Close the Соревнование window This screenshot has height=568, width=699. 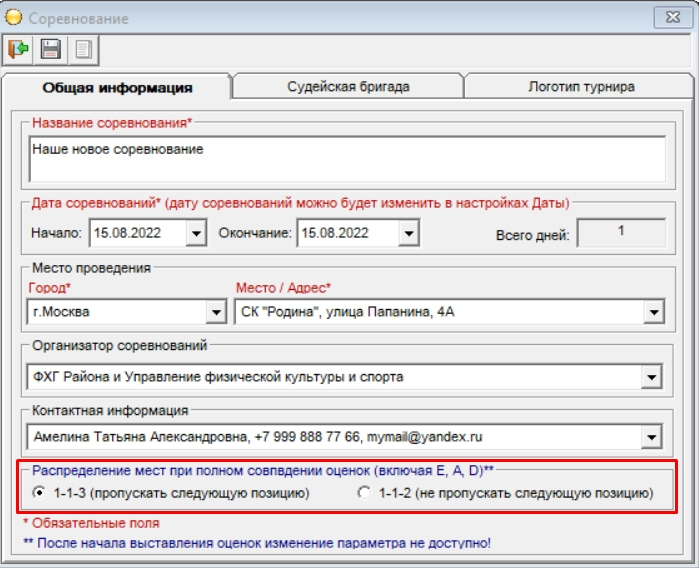[668, 17]
